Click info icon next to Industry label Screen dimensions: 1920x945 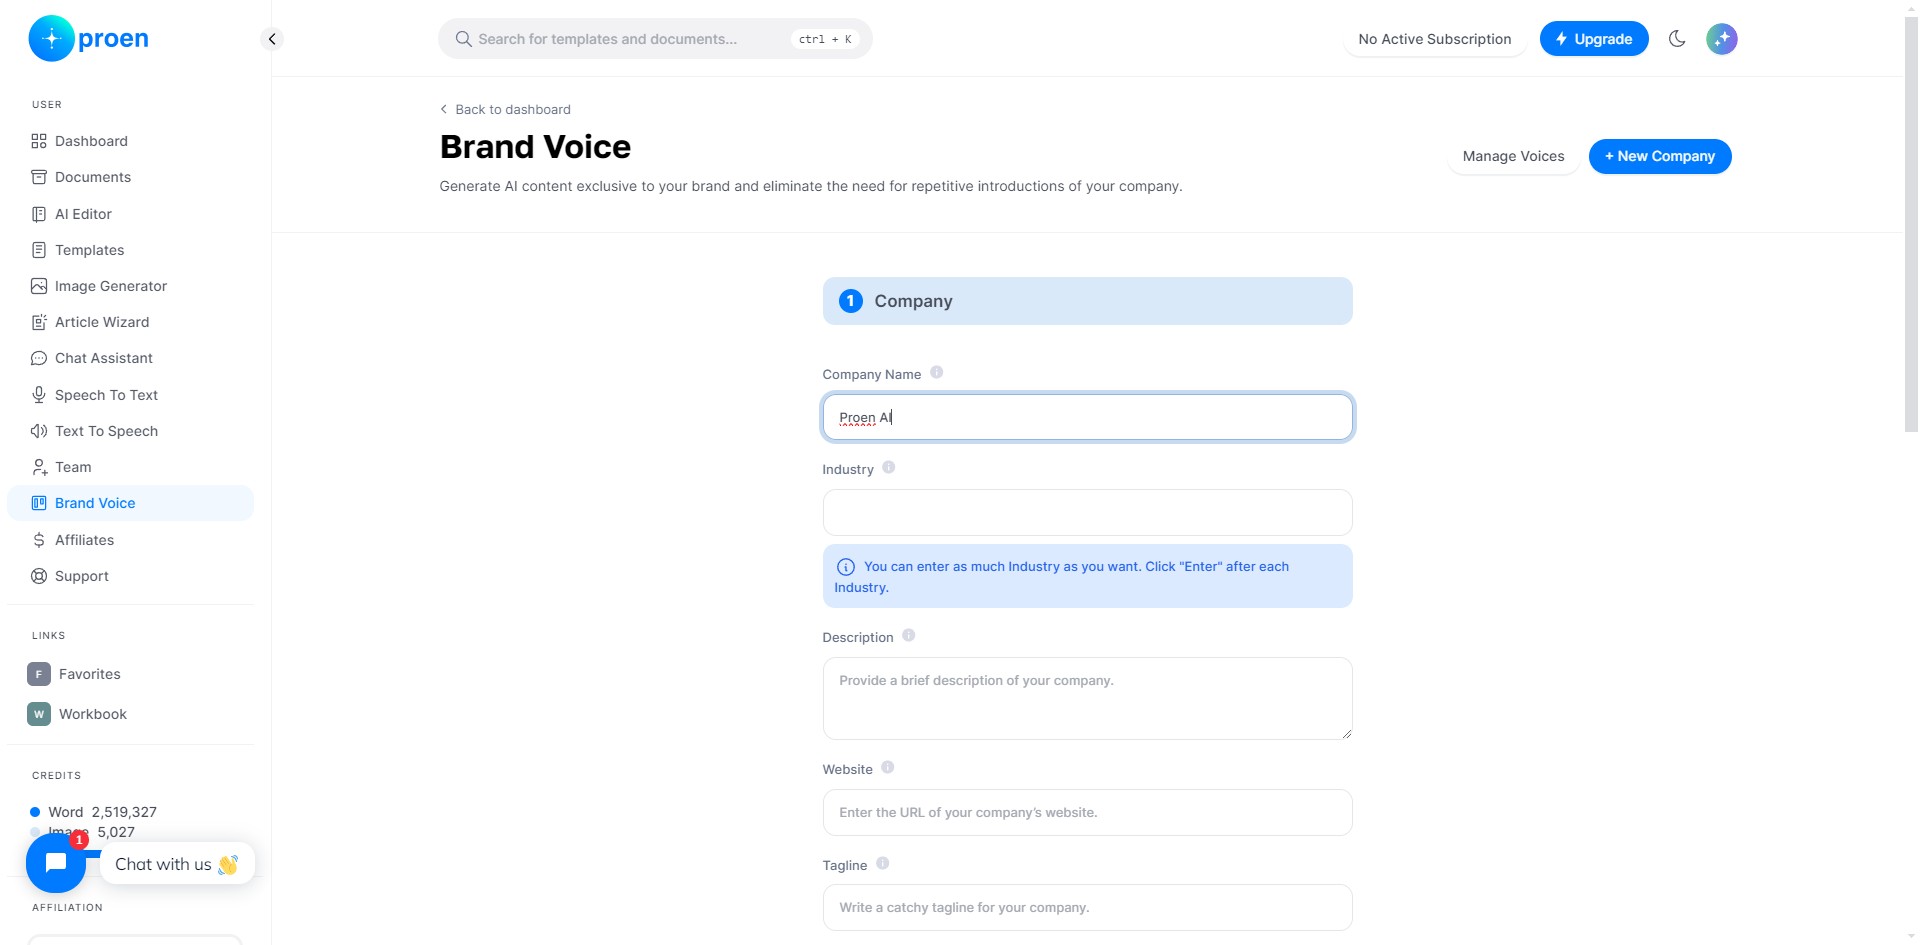click(889, 467)
